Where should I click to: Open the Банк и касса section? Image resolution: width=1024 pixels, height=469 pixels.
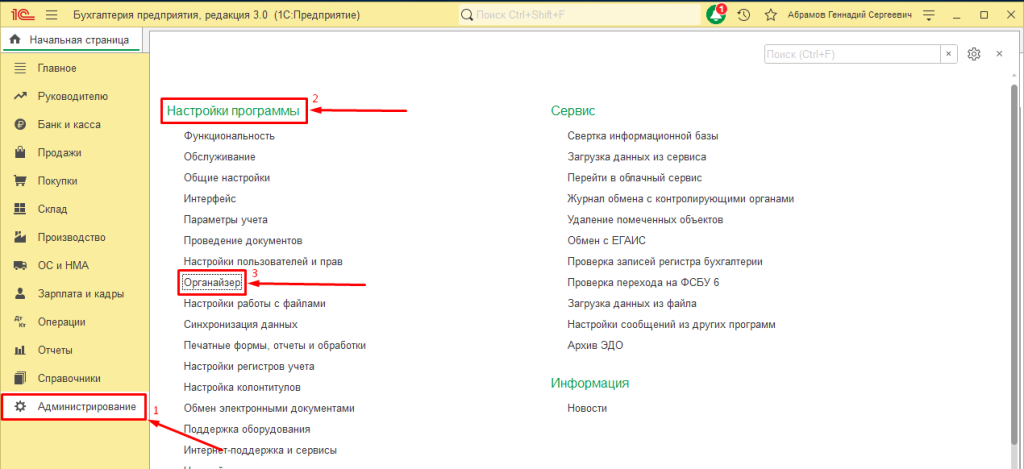(x=69, y=124)
